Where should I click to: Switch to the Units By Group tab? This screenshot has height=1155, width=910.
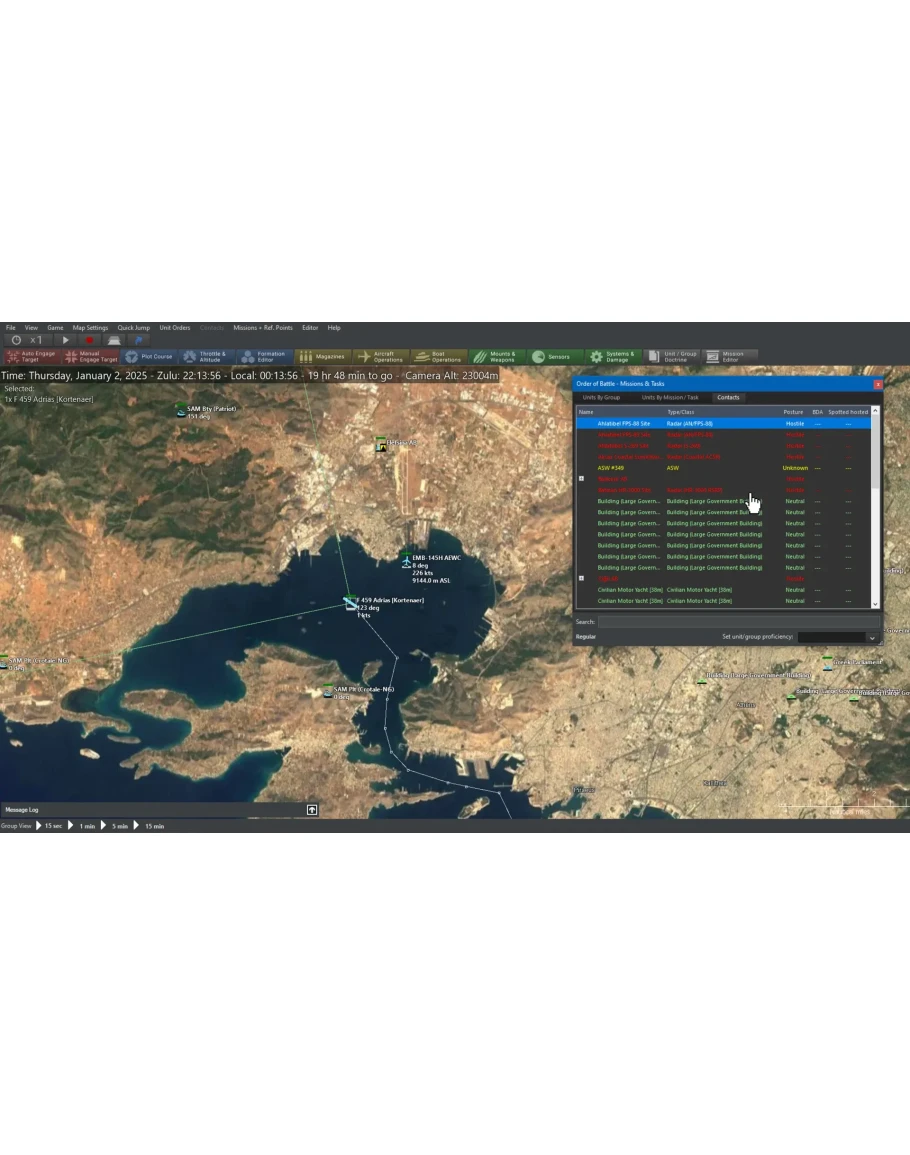[601, 398]
